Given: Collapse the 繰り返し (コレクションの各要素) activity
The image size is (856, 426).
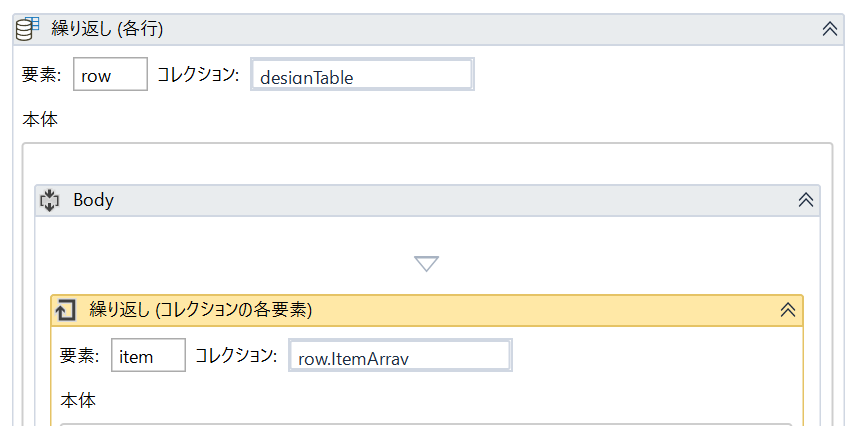Looking at the screenshot, I should (788, 310).
